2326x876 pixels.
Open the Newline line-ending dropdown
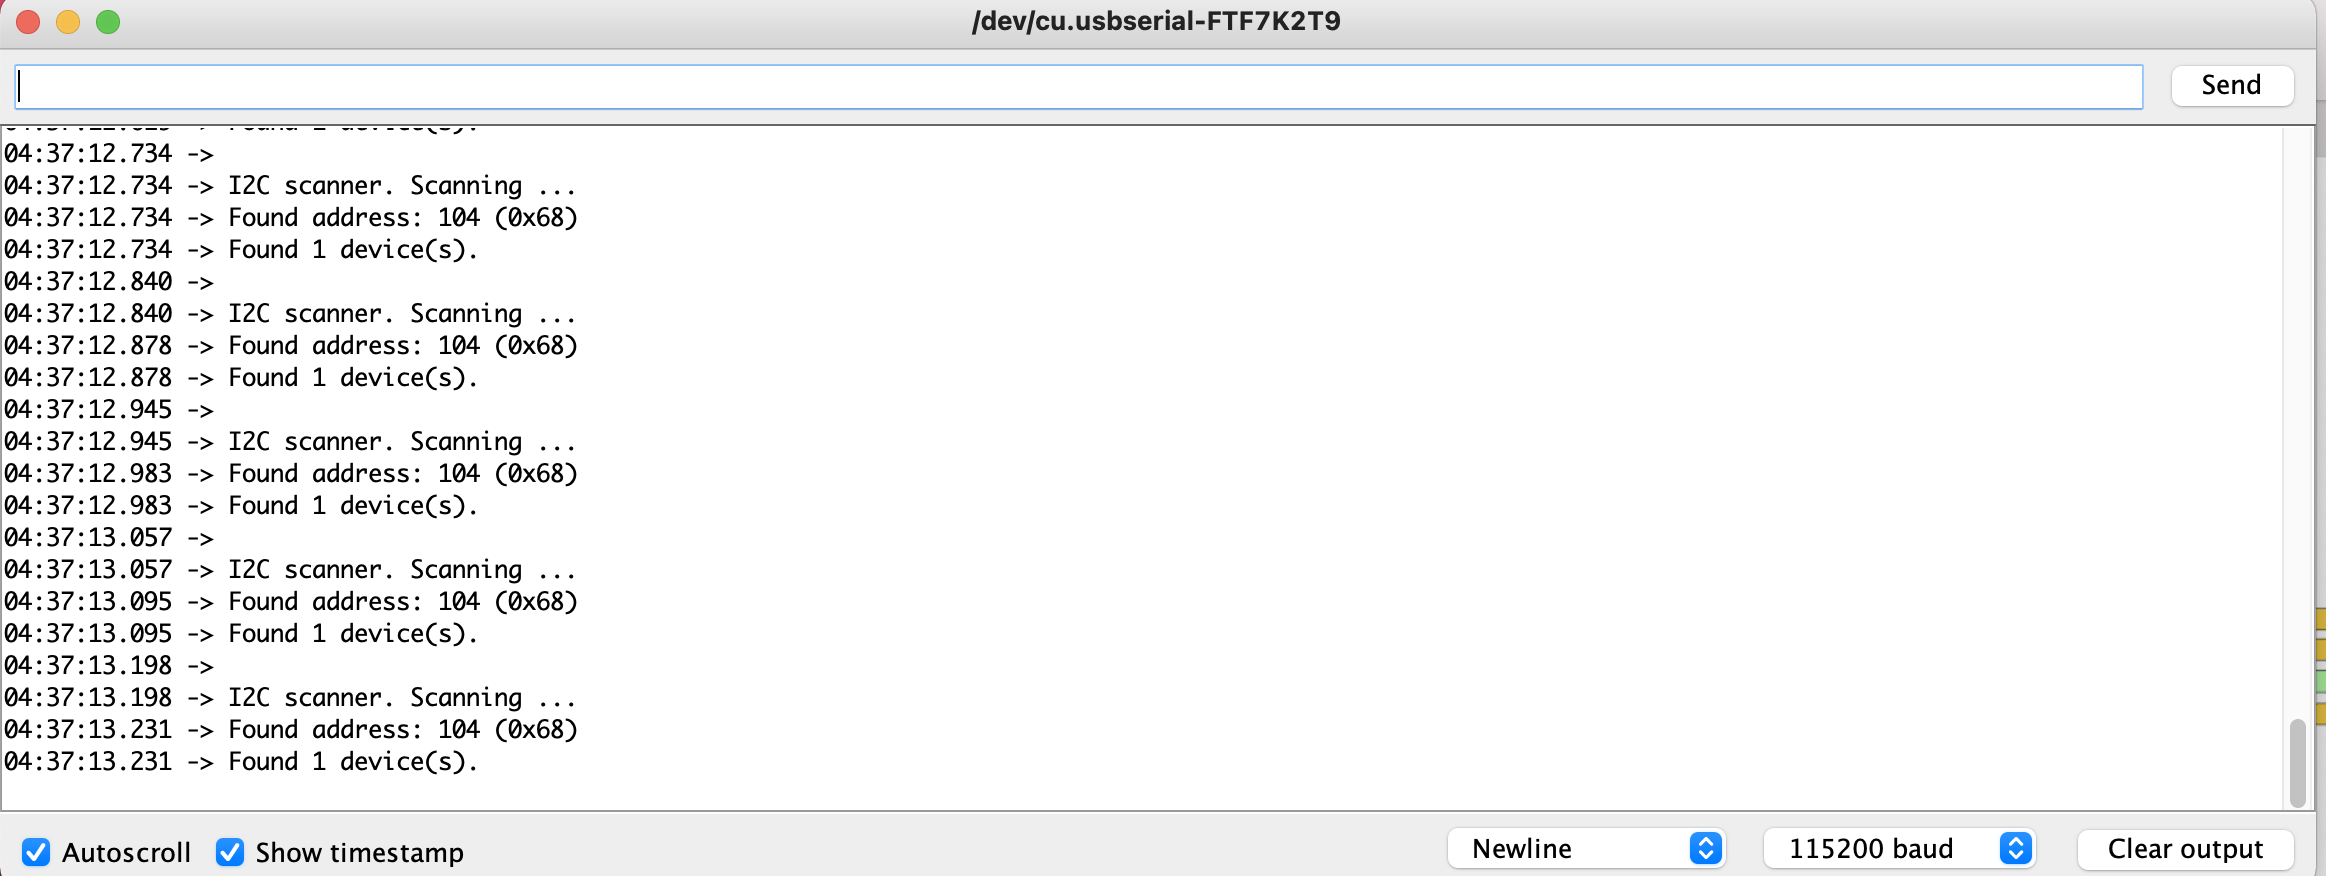[x=1585, y=849]
